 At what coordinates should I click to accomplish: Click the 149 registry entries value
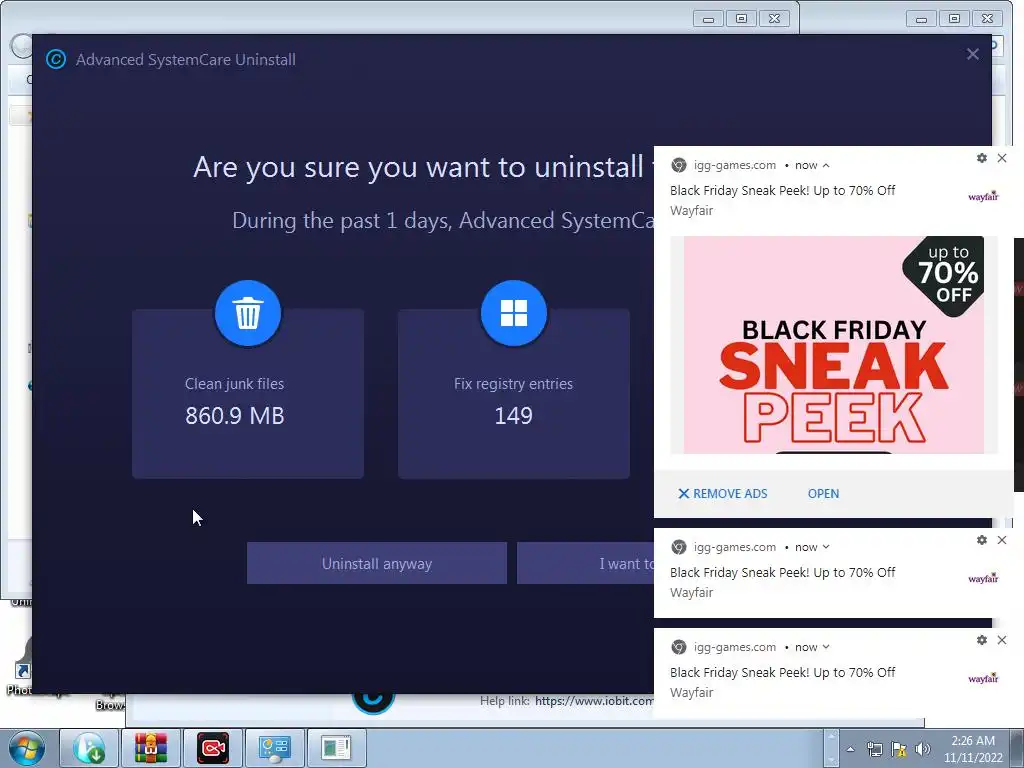click(513, 416)
